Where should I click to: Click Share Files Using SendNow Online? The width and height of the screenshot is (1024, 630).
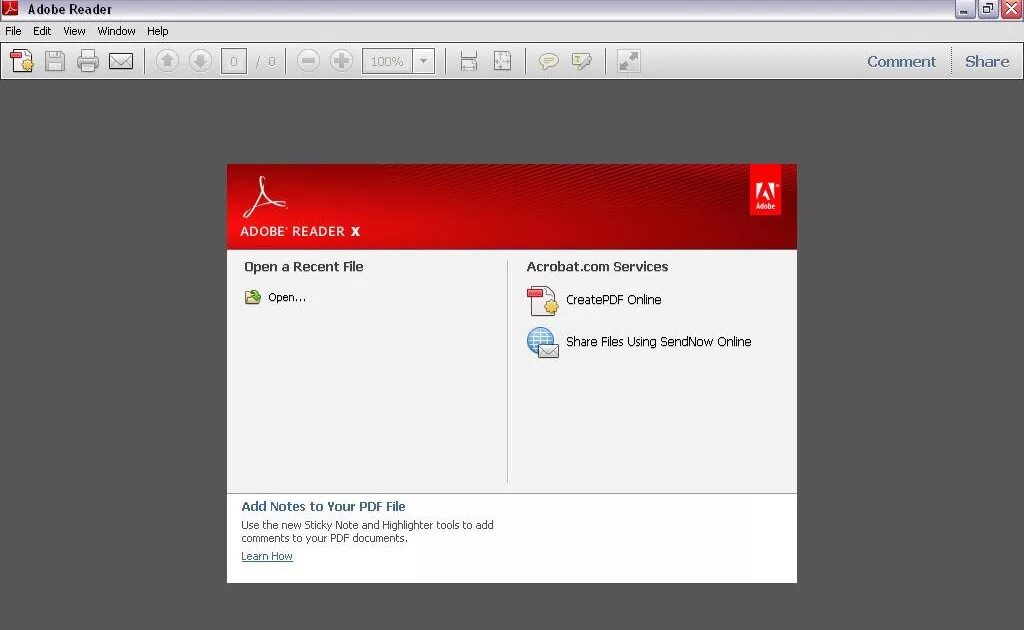[x=658, y=341]
